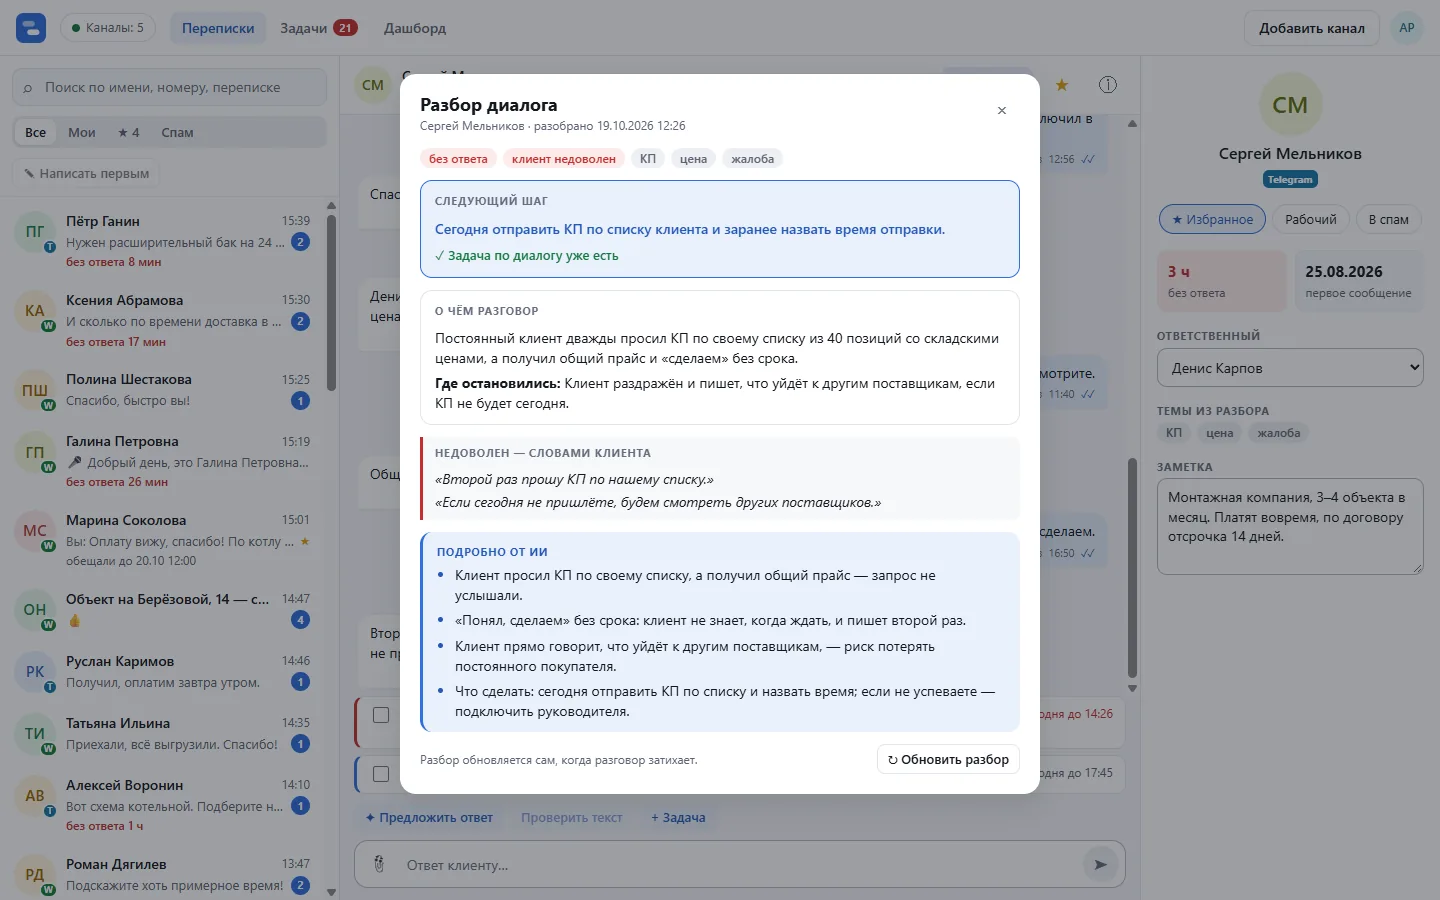Open the Дашборд tab
The image size is (1440, 900).
coord(415,28)
